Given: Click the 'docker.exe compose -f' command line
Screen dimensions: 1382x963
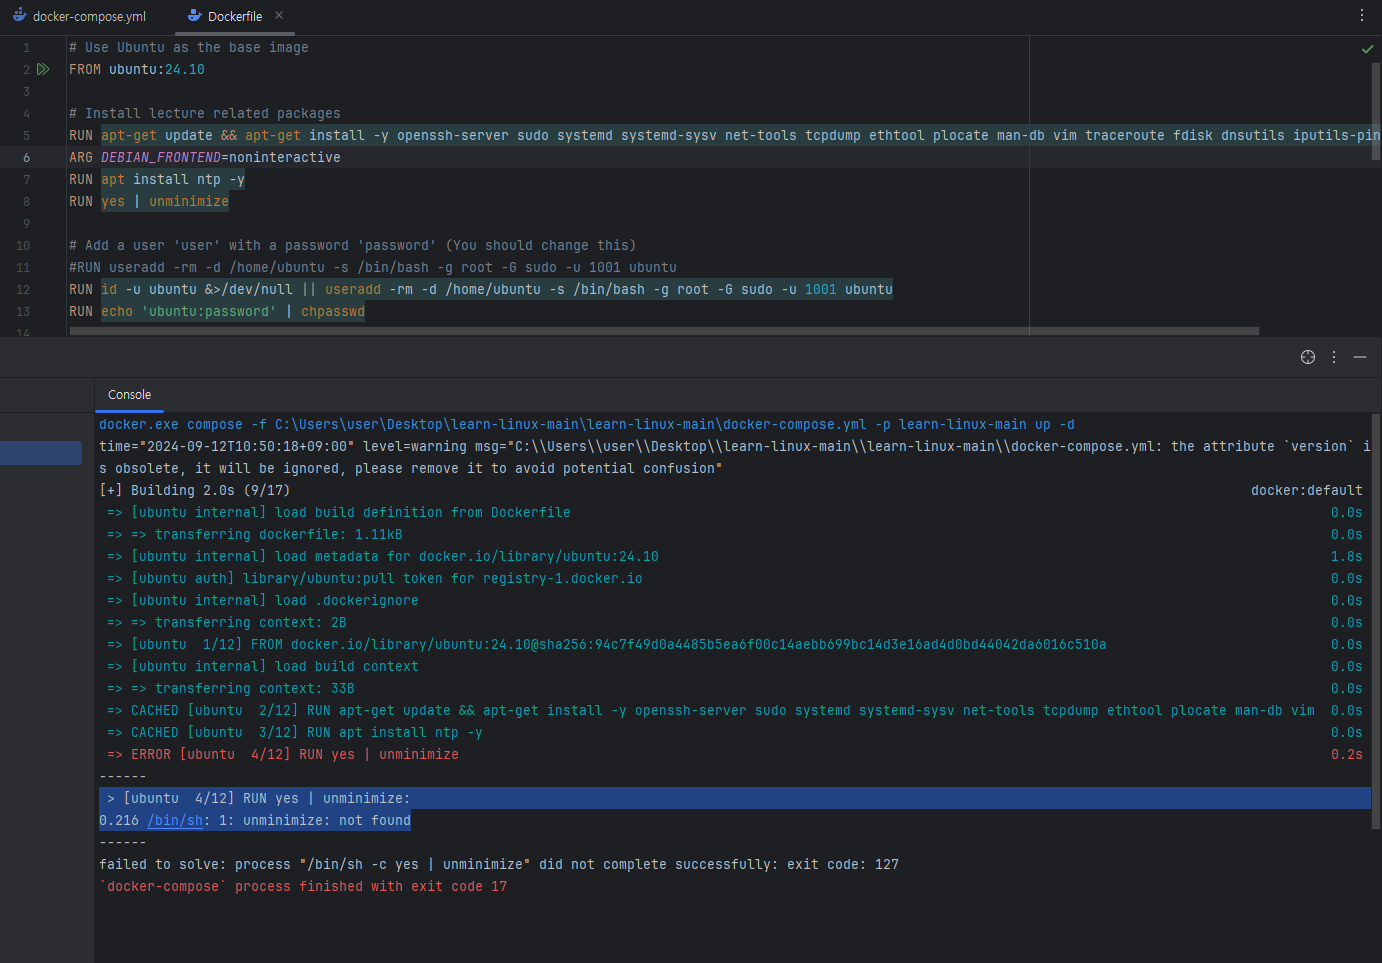Looking at the screenshot, I should (x=587, y=424).
